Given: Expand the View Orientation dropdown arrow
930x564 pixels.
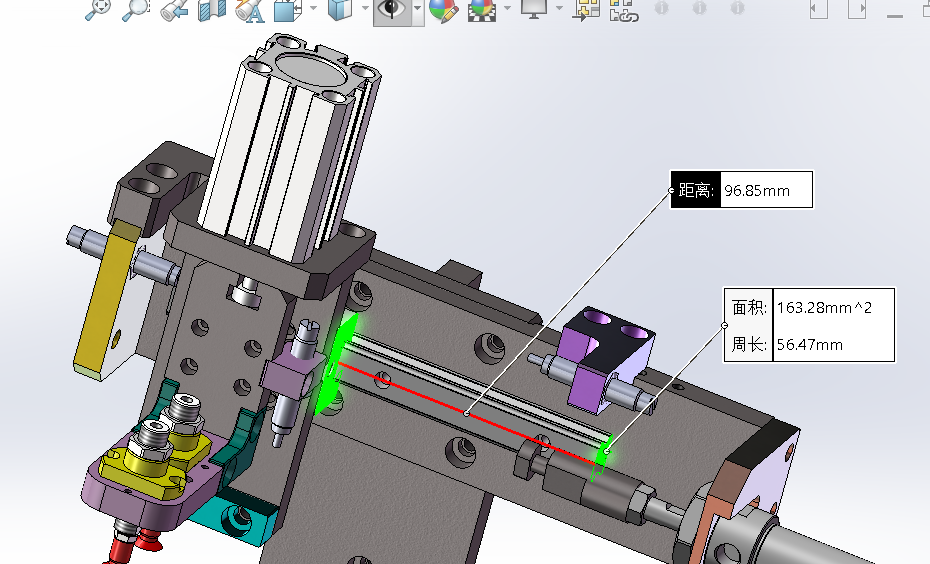Looking at the screenshot, I should click(x=313, y=8).
